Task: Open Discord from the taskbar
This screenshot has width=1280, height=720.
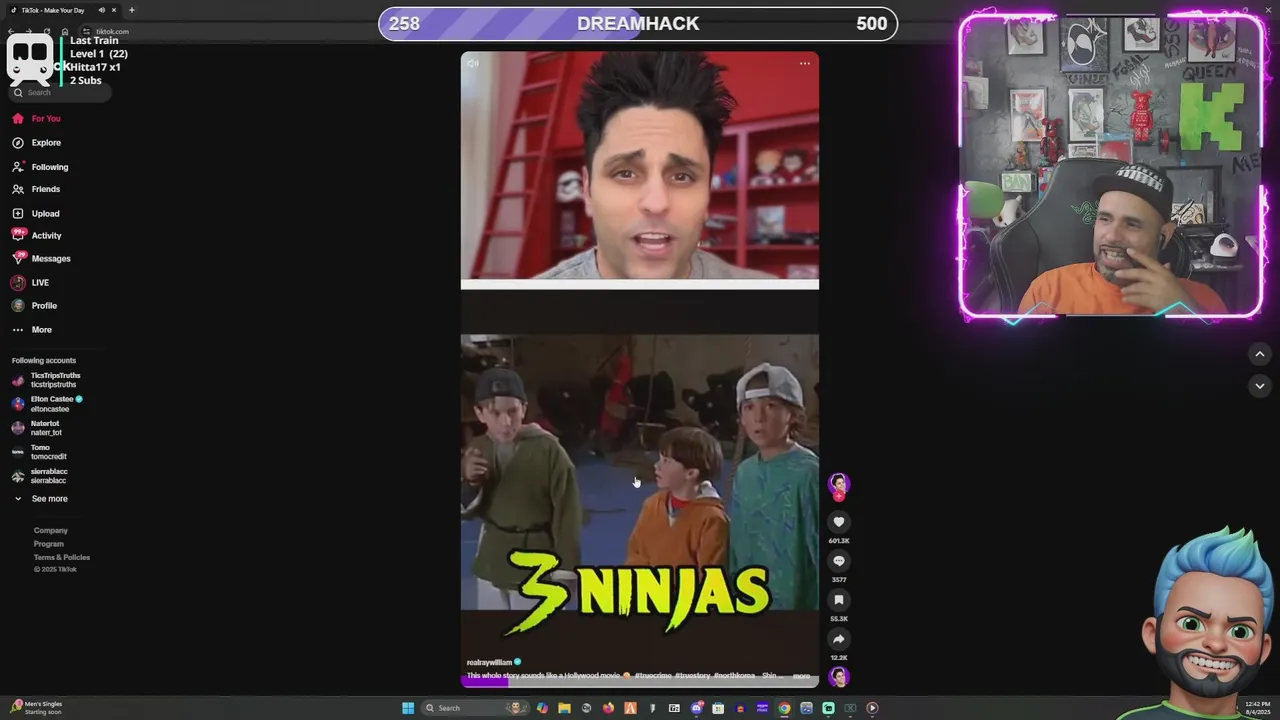Action: pos(697,708)
